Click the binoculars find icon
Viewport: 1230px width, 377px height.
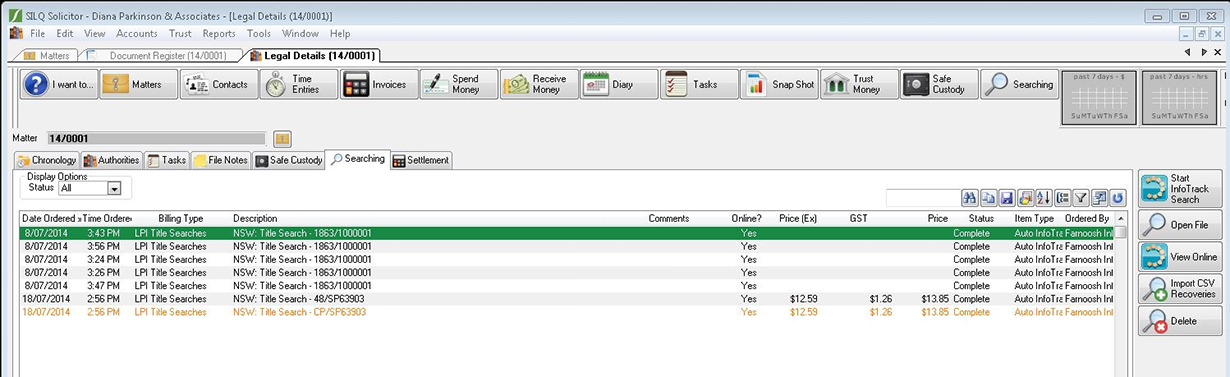coord(969,198)
